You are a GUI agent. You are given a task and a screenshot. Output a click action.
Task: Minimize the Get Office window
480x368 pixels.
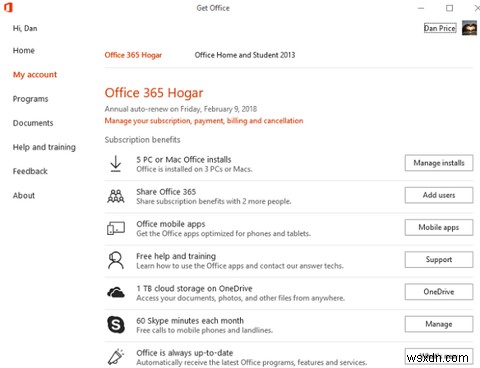pyautogui.click(x=421, y=8)
